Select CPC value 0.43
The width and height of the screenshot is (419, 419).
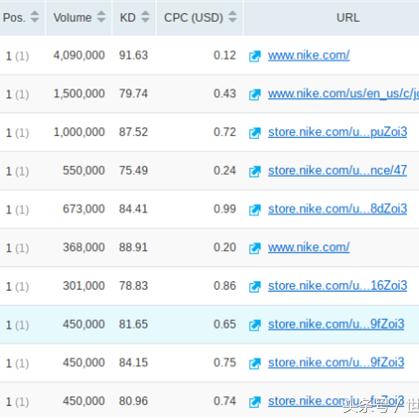(x=225, y=94)
